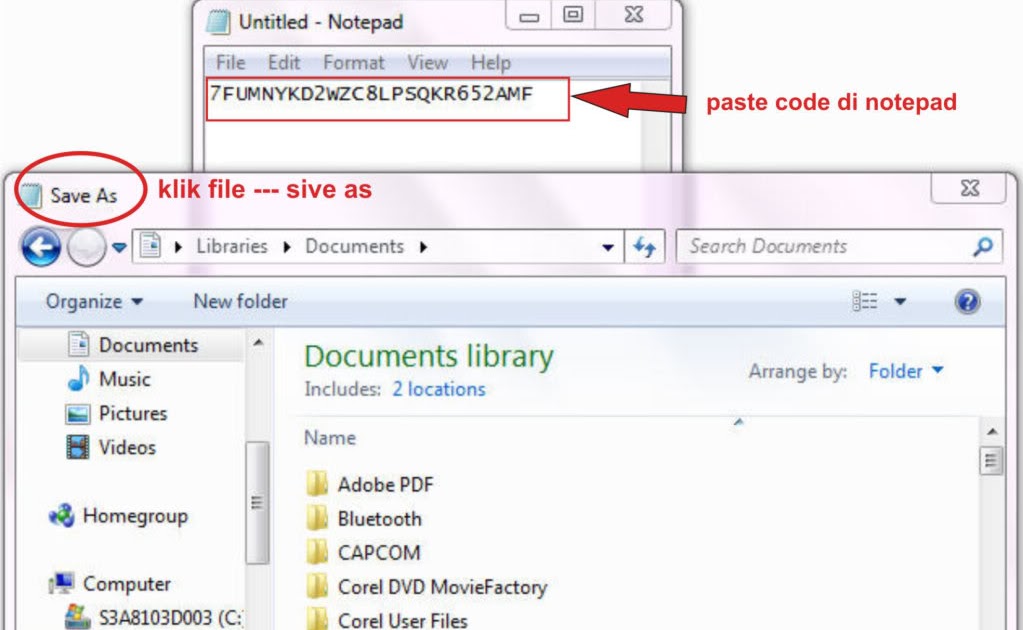Click the navigation pane scrollbar thumb
1023x630 pixels.
point(257,502)
